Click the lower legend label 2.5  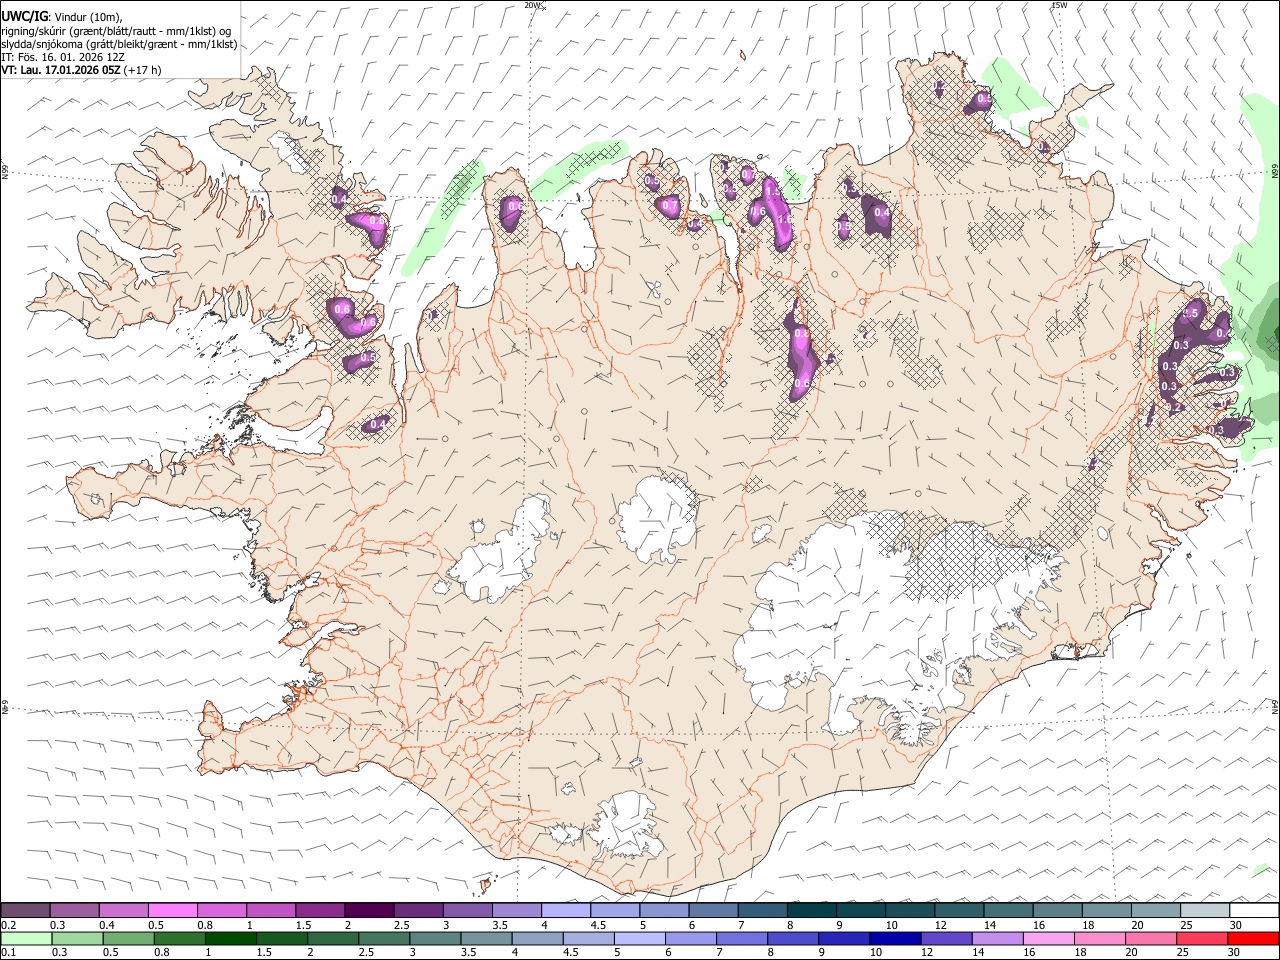pos(366,952)
